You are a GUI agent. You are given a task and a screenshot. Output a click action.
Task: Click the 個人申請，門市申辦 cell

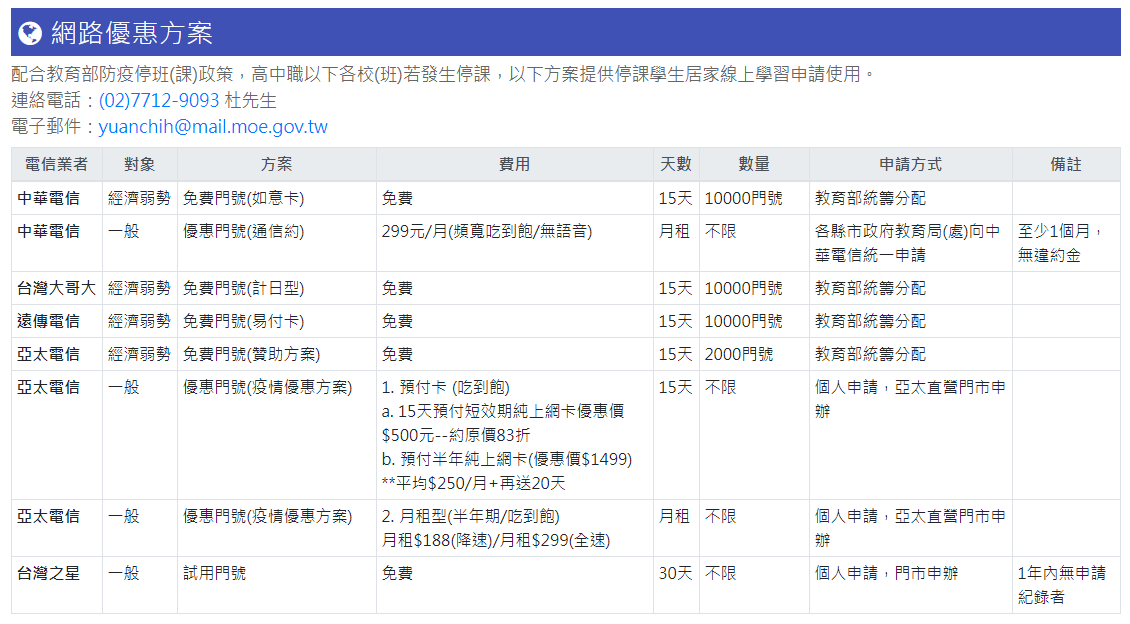[x=911, y=585]
